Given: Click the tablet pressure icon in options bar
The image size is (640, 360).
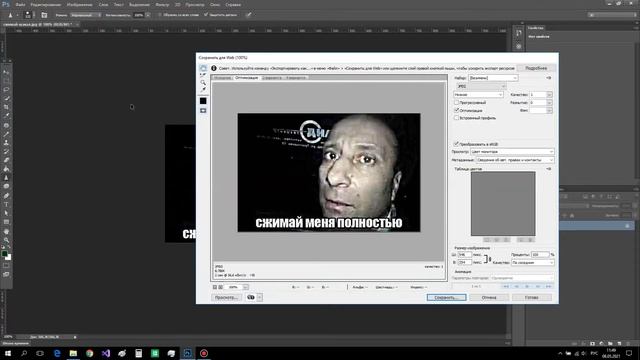Looking at the screenshot, I should (249, 15).
